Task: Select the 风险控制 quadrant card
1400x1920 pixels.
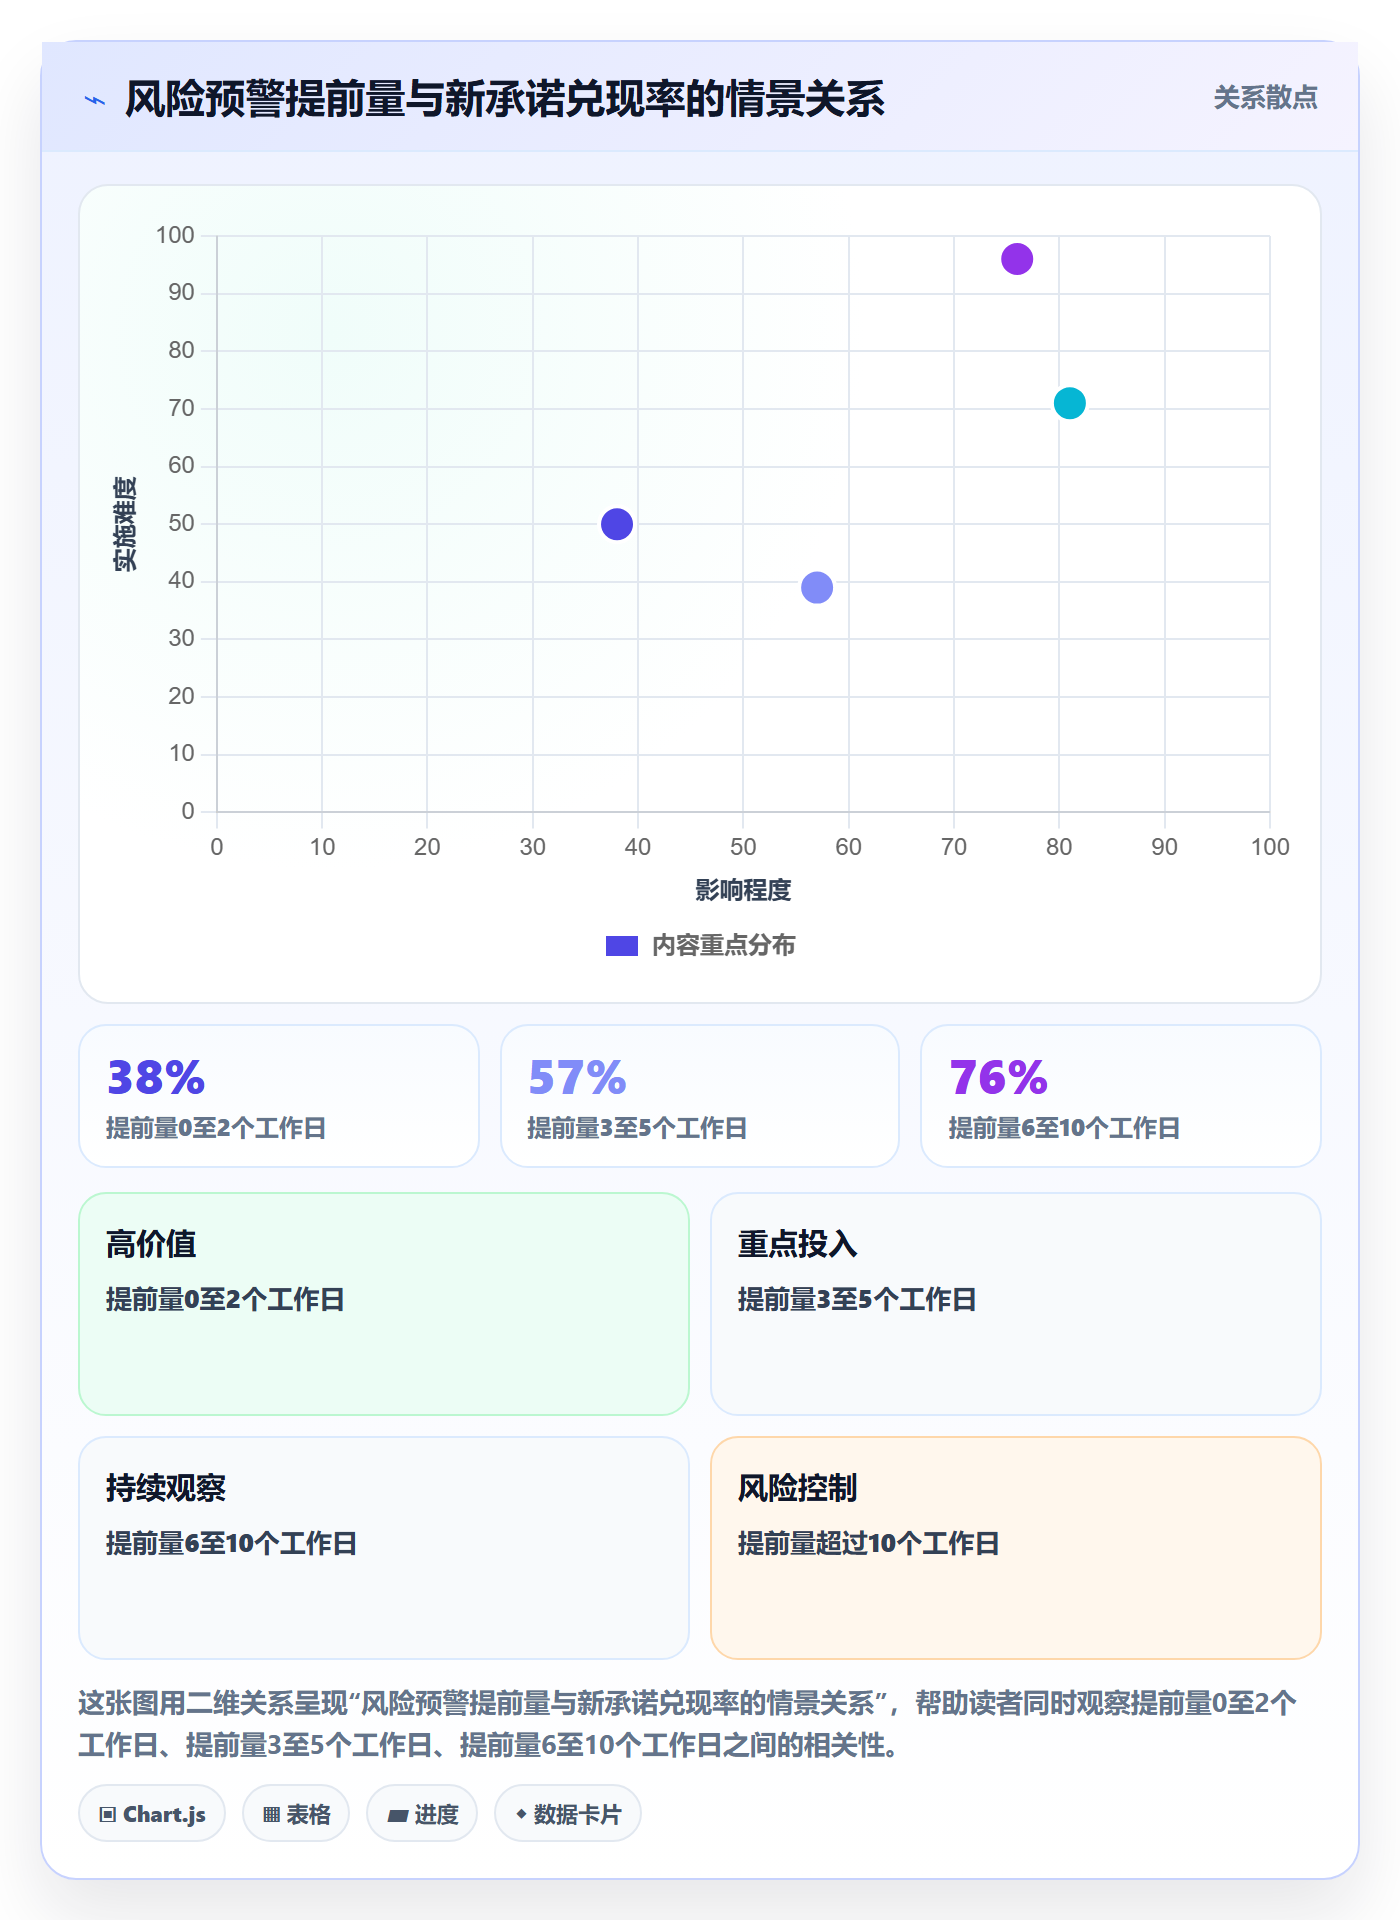Action: point(1016,1548)
